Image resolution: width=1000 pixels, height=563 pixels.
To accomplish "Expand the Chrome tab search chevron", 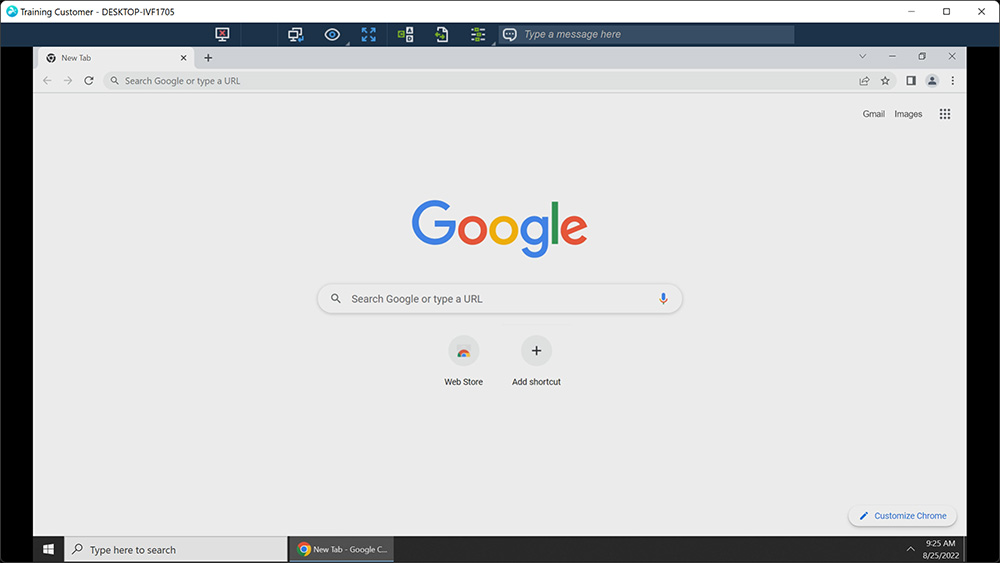I will [862, 57].
